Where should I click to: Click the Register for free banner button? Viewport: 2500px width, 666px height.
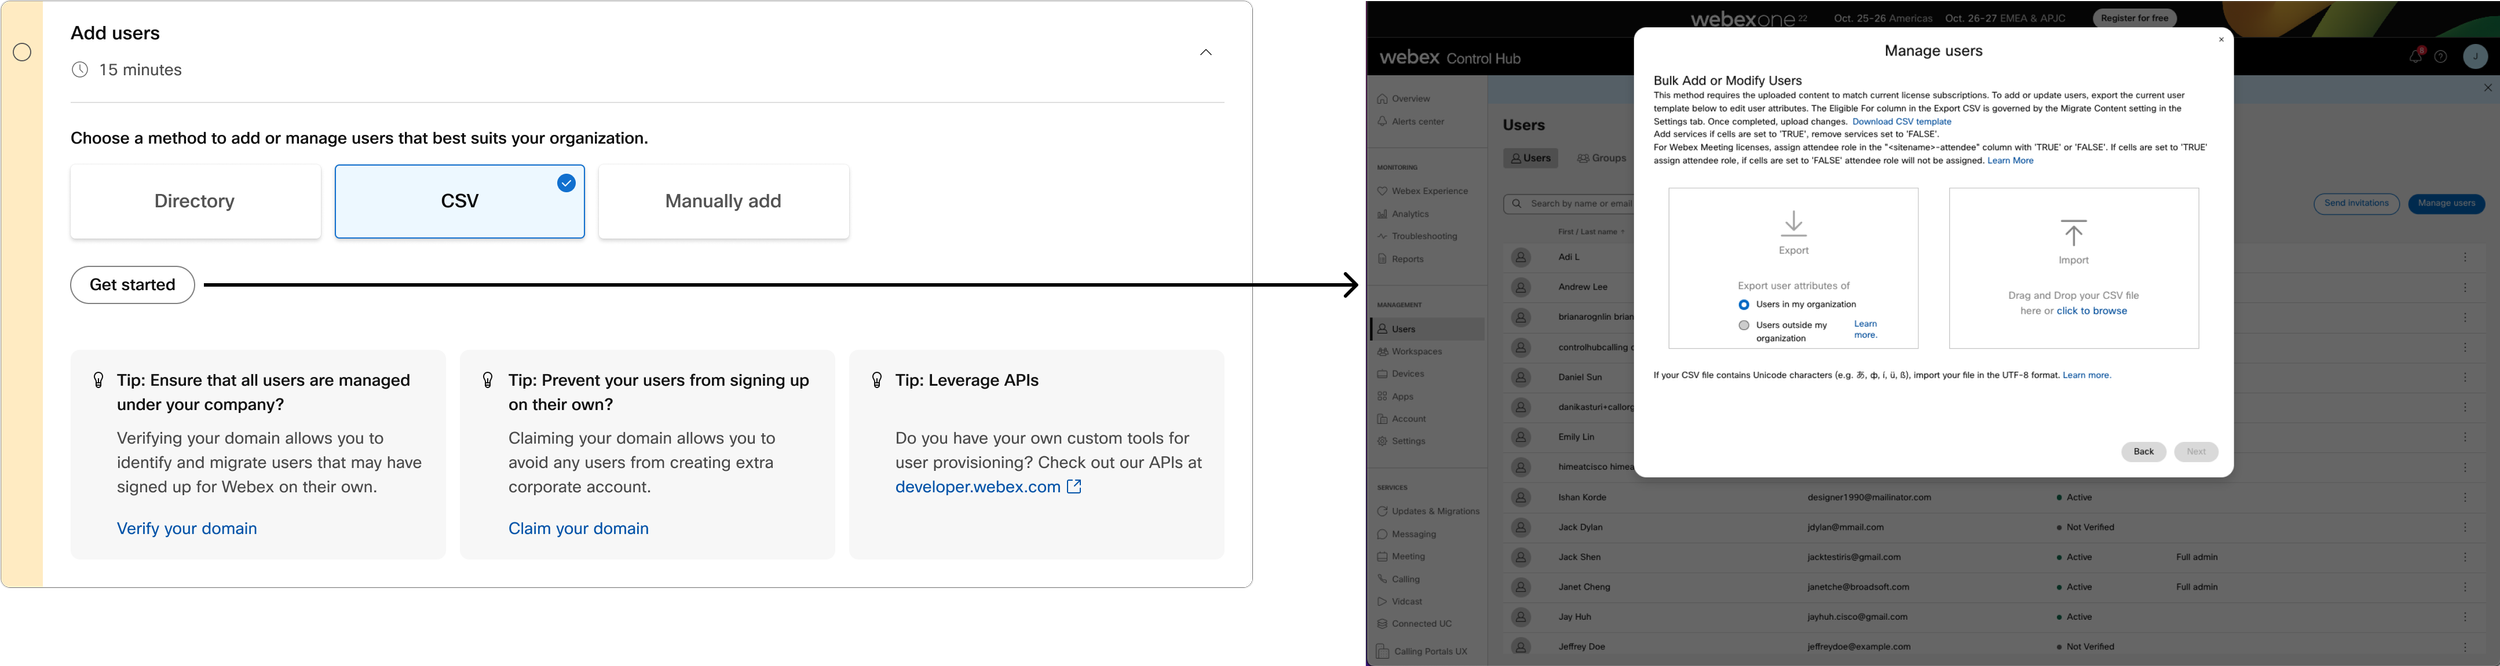coord(2134,18)
